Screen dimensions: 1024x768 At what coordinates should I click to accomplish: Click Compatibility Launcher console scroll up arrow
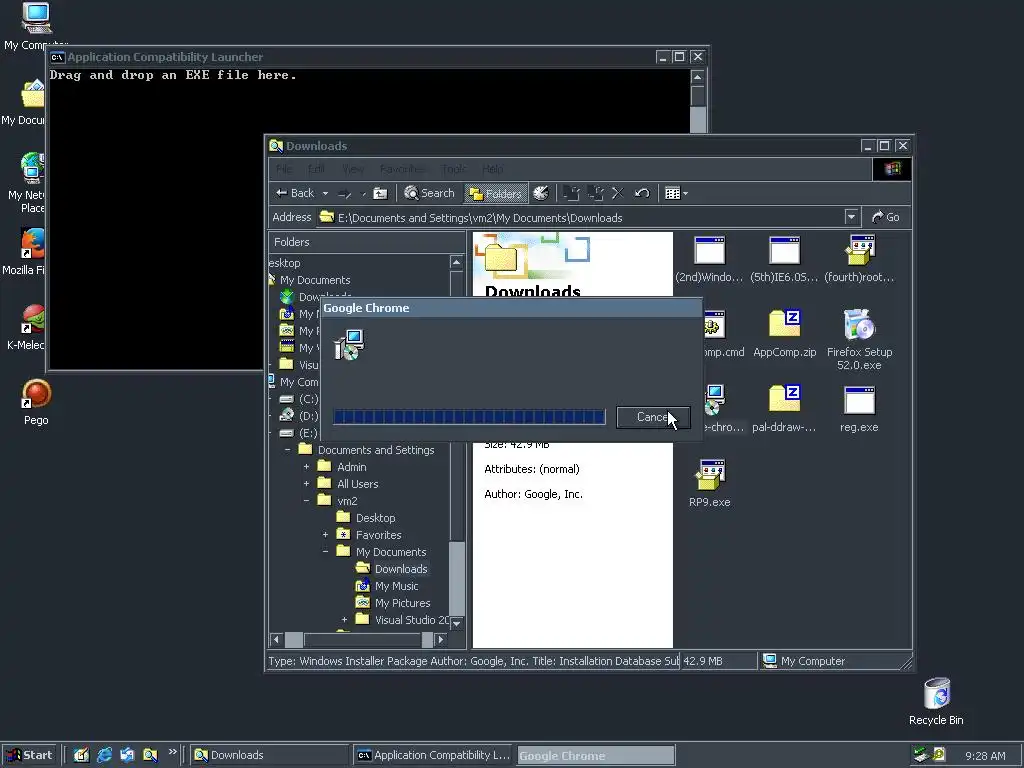[x=697, y=77]
